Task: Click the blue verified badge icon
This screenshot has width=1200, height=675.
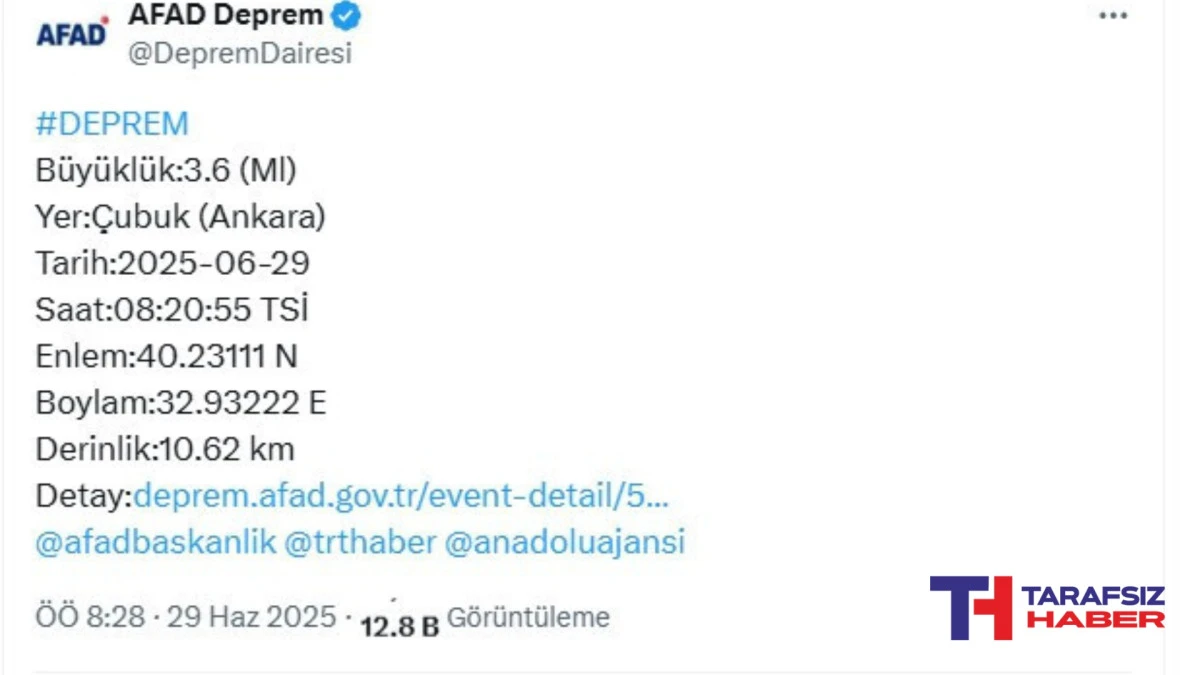Action: (347, 17)
